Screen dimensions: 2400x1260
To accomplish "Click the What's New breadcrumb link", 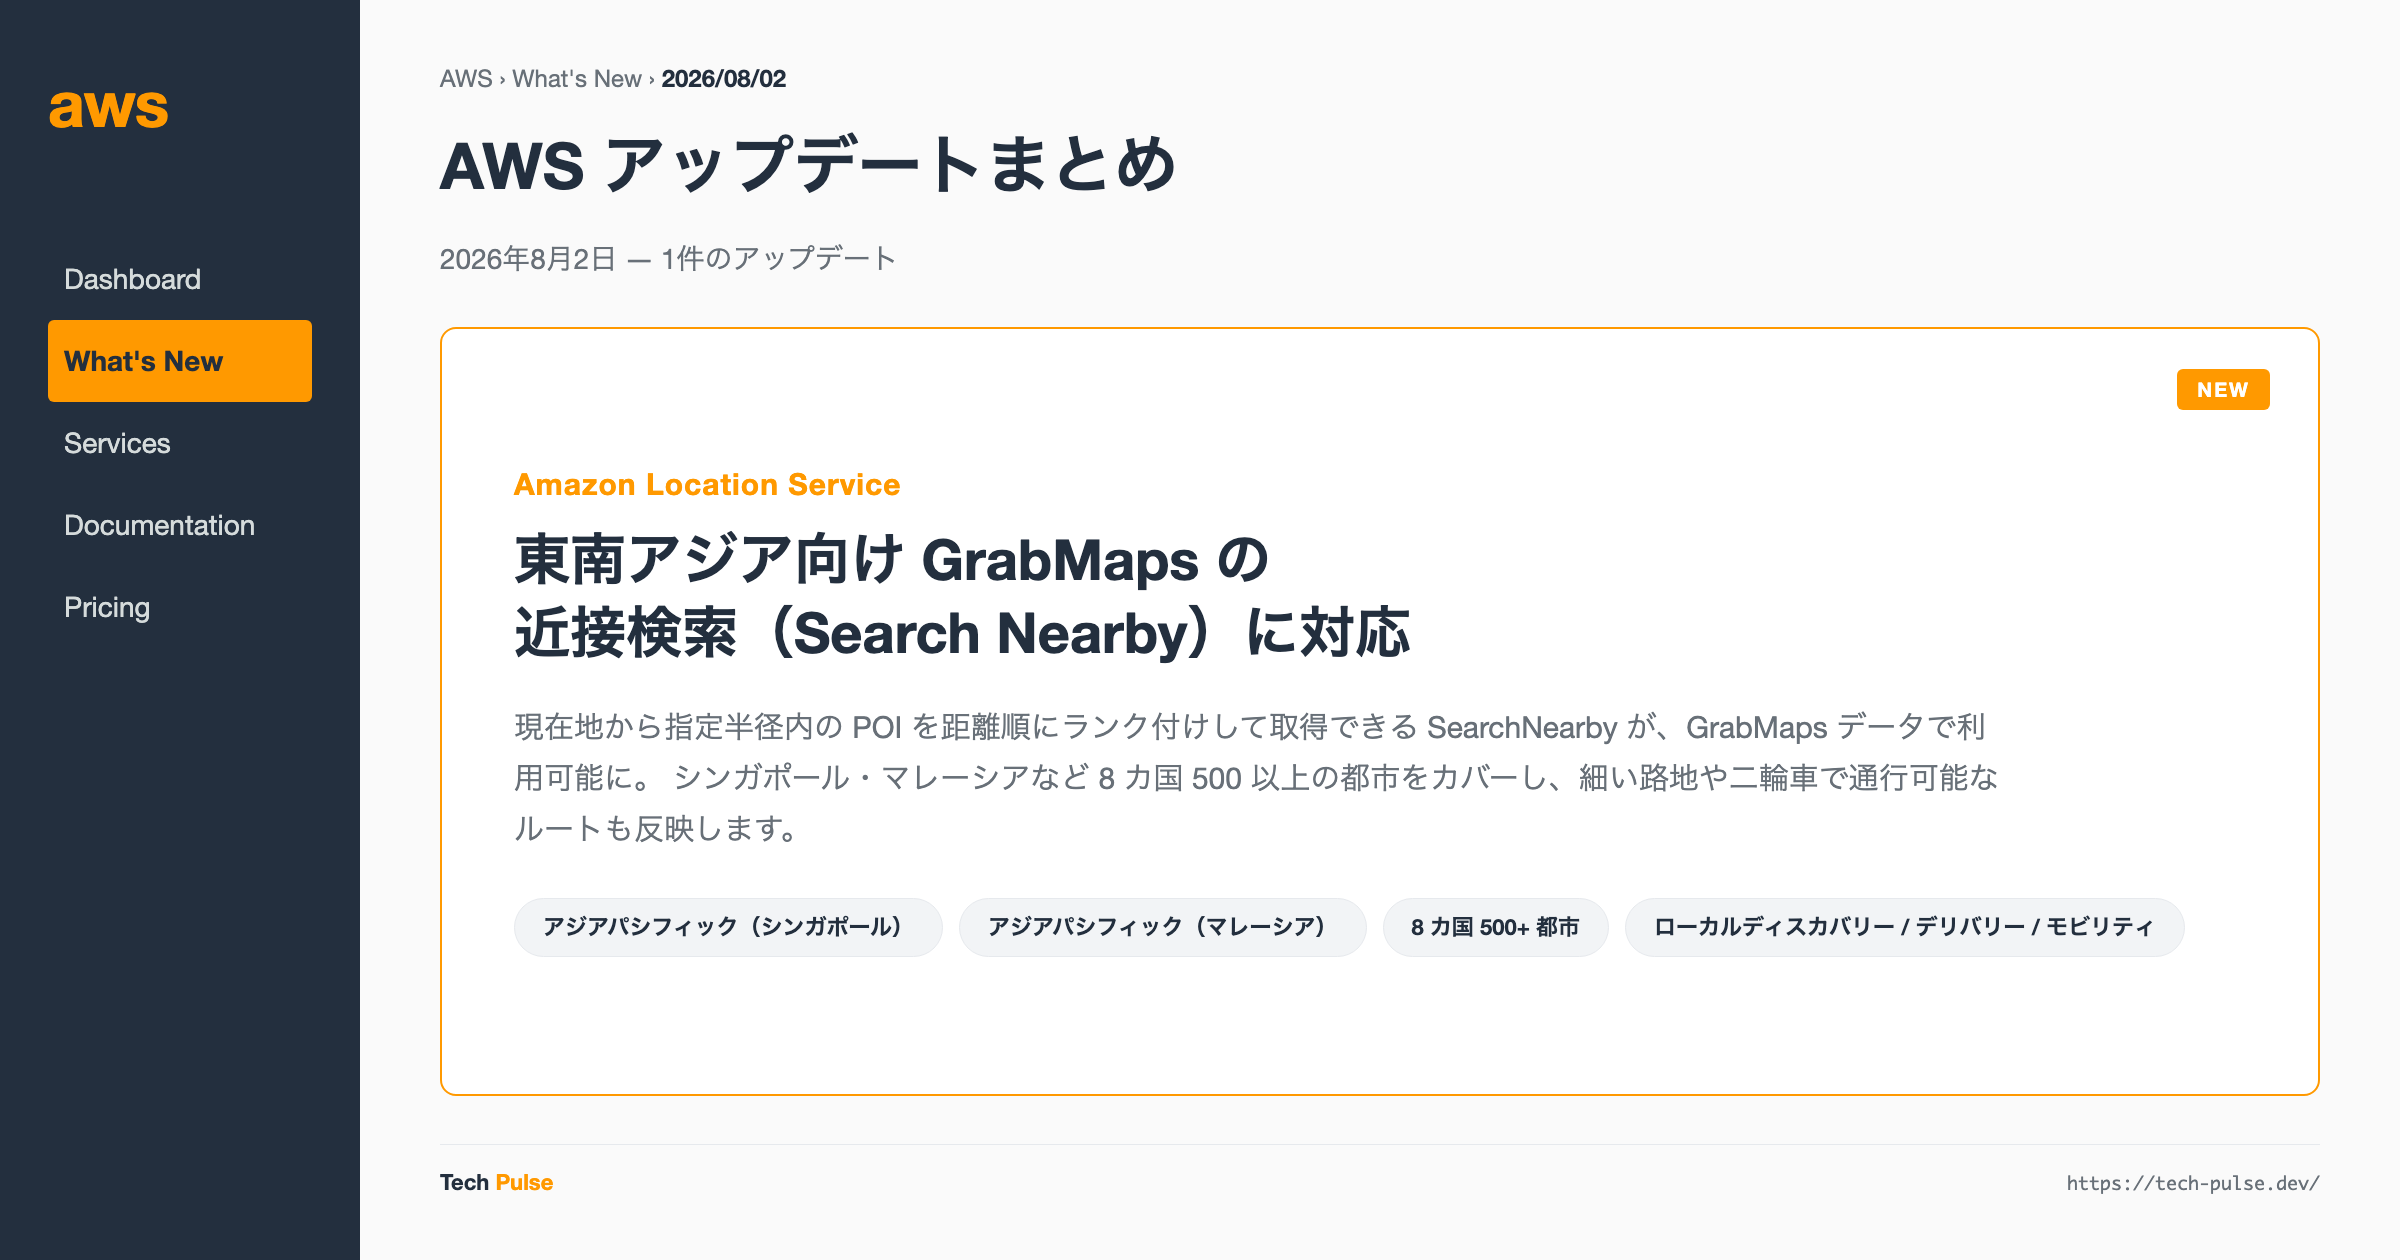I will click(x=577, y=79).
